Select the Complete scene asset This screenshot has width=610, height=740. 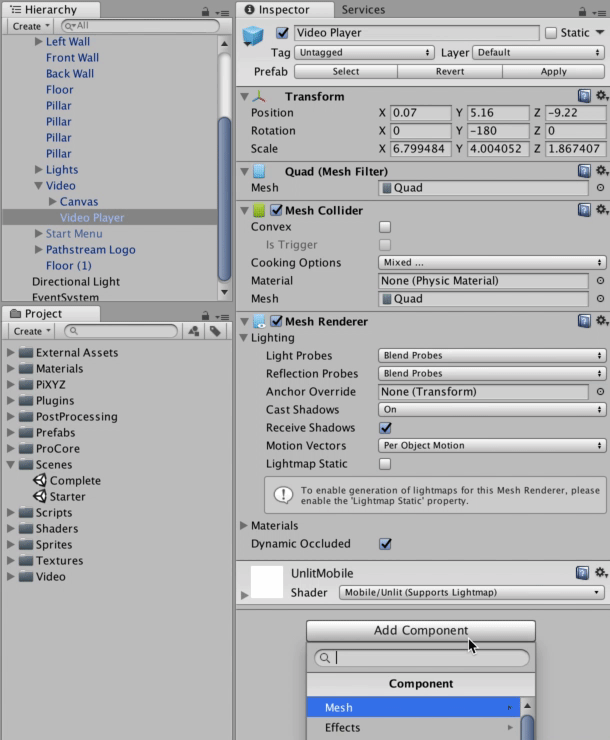point(74,480)
